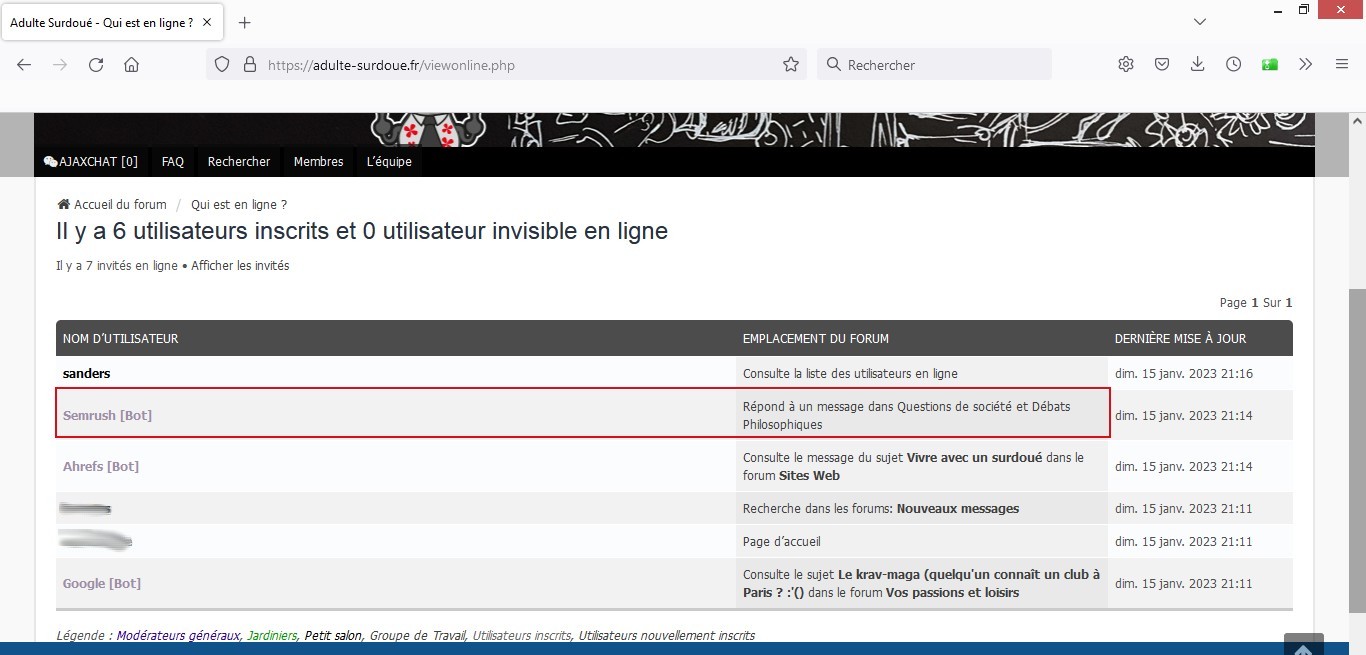This screenshot has width=1366, height=655.
Task: Click Modérateurs généraux legend group
Action: (179, 635)
